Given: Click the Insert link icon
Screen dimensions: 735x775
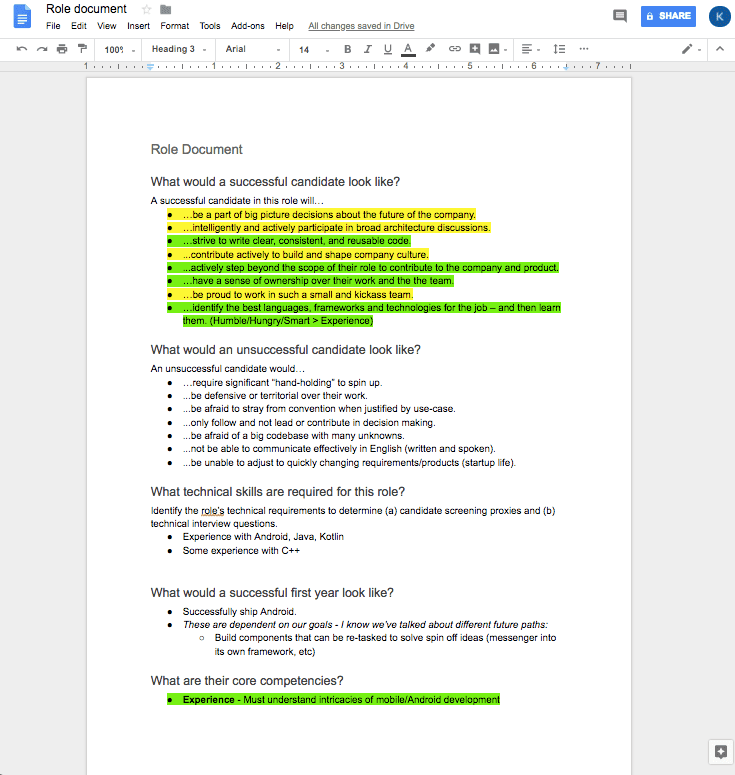Looking at the screenshot, I should point(454,48).
